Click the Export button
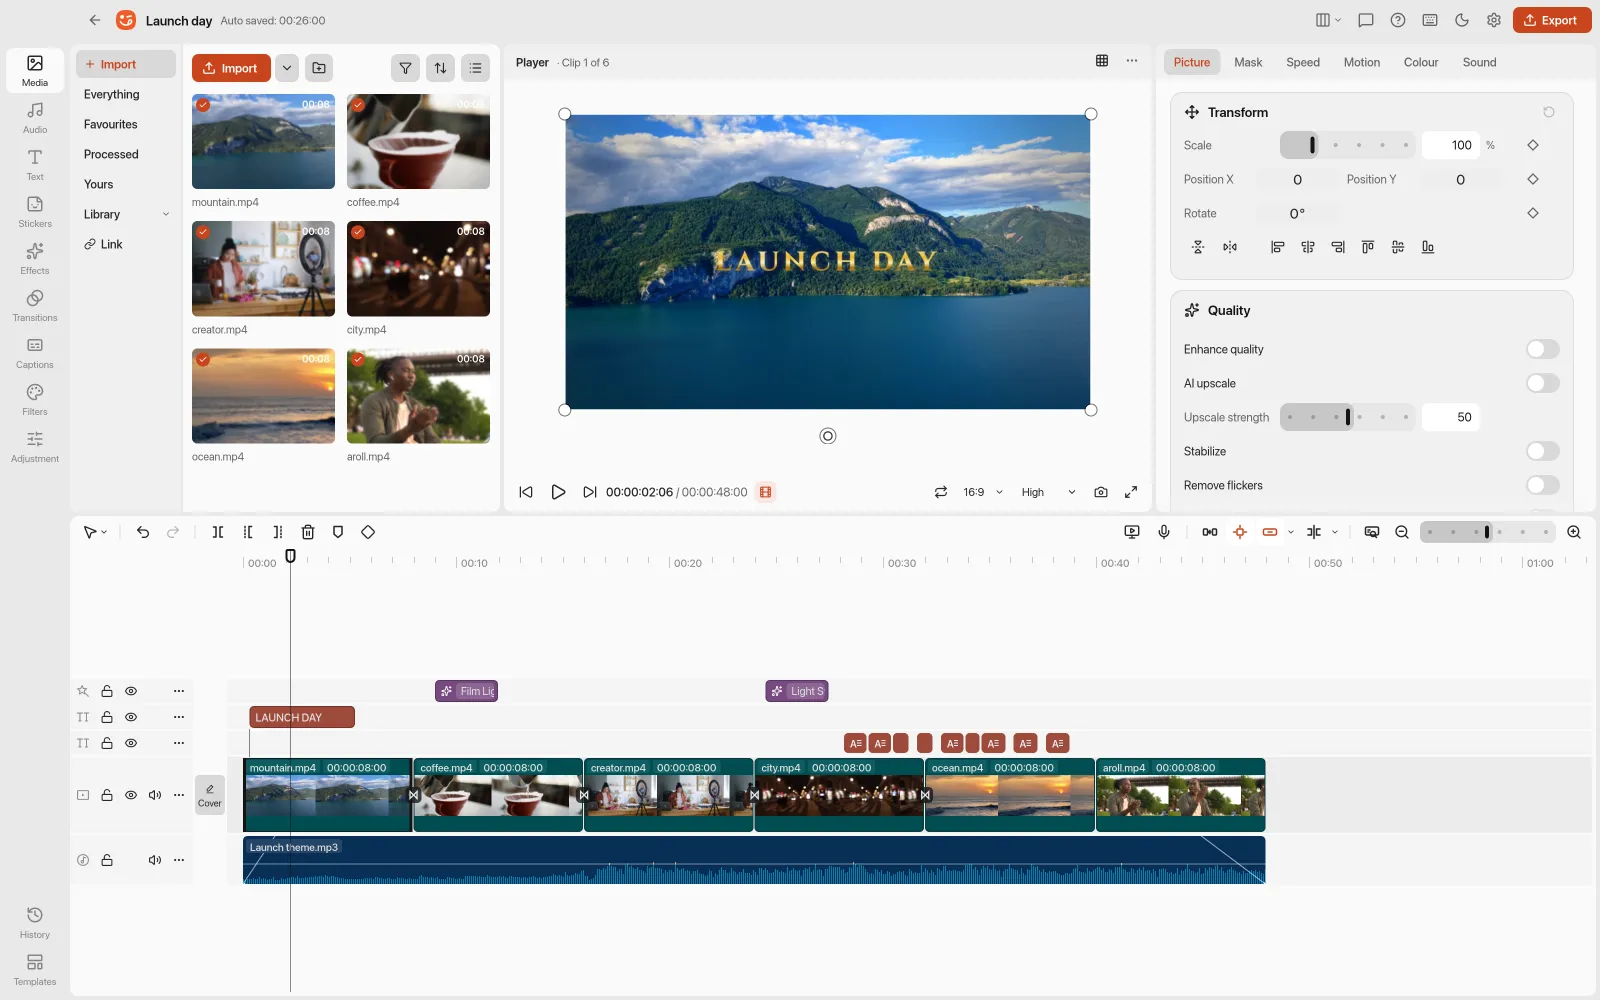Viewport: 1600px width, 1000px height. (x=1552, y=20)
